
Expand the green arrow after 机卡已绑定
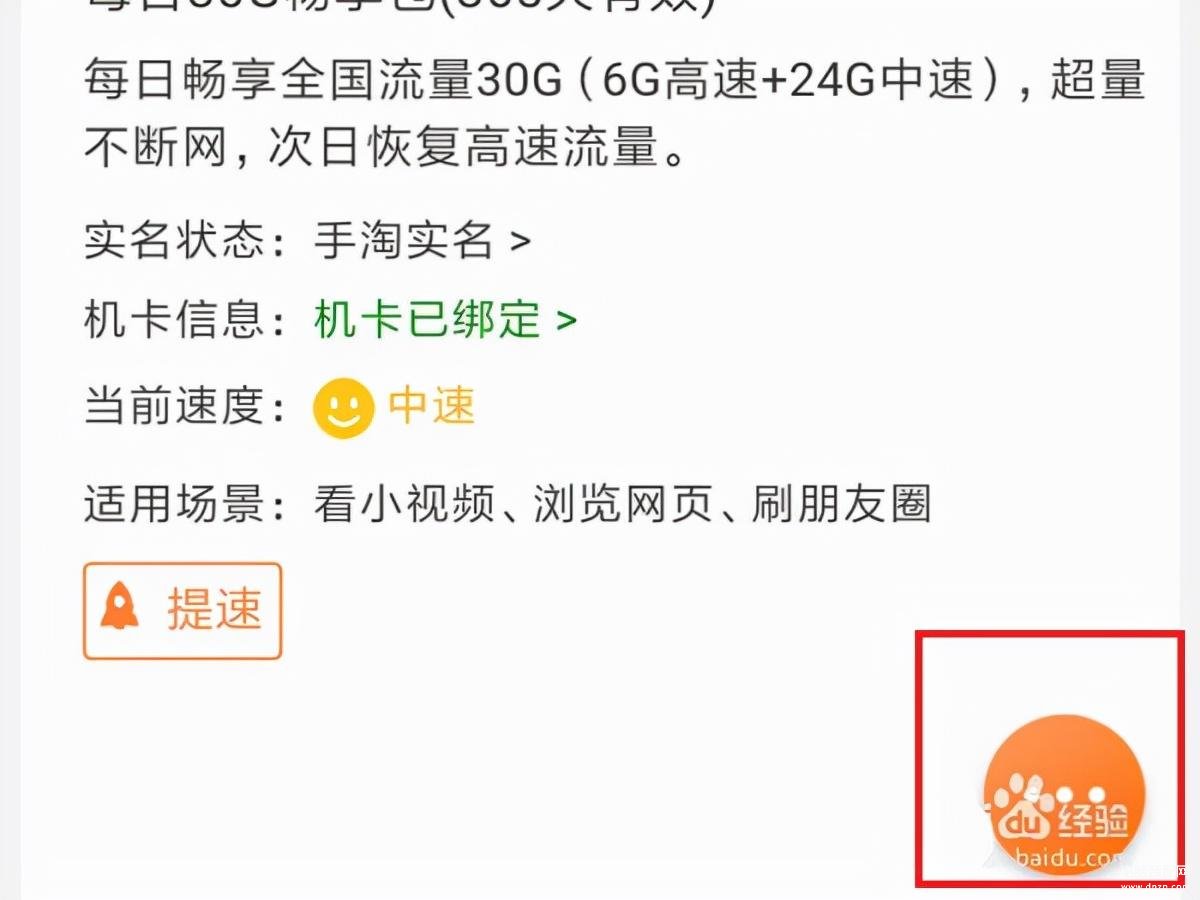pos(566,321)
